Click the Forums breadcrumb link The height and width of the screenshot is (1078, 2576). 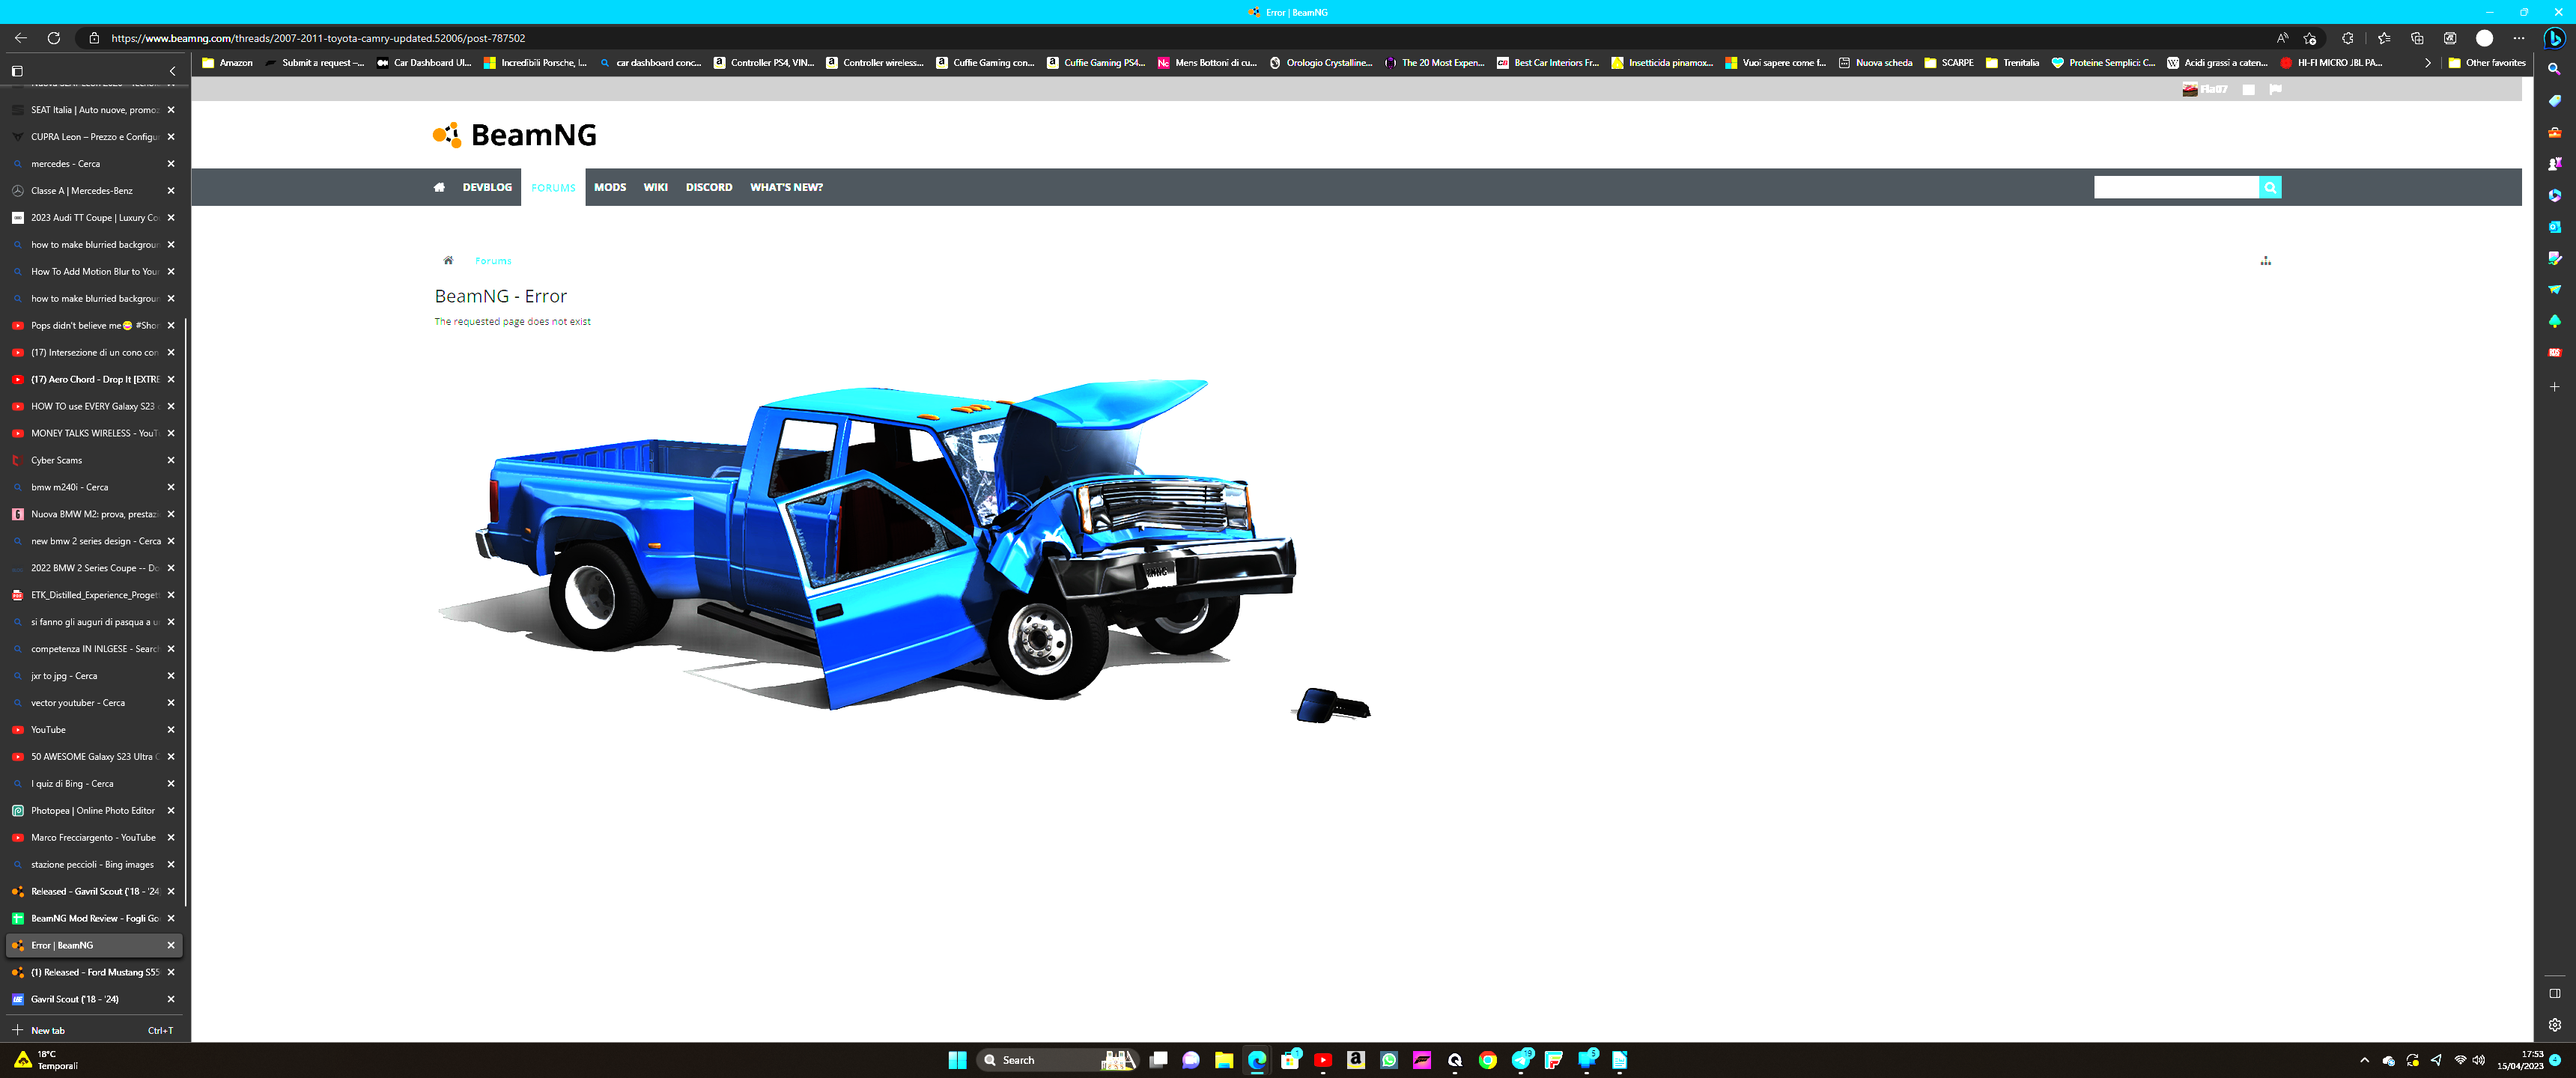[493, 261]
